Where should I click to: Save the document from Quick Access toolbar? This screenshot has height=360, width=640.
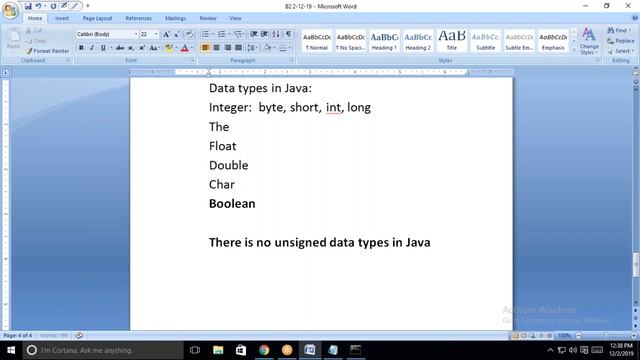pos(28,6)
